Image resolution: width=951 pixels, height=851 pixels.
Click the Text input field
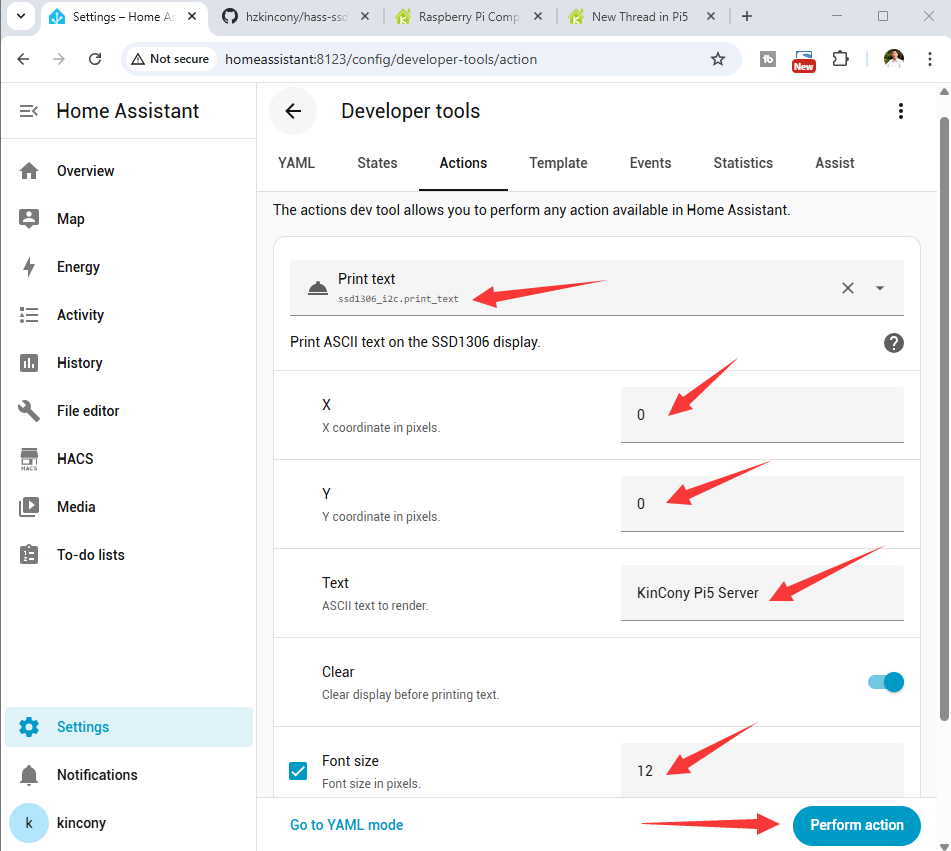pos(762,593)
